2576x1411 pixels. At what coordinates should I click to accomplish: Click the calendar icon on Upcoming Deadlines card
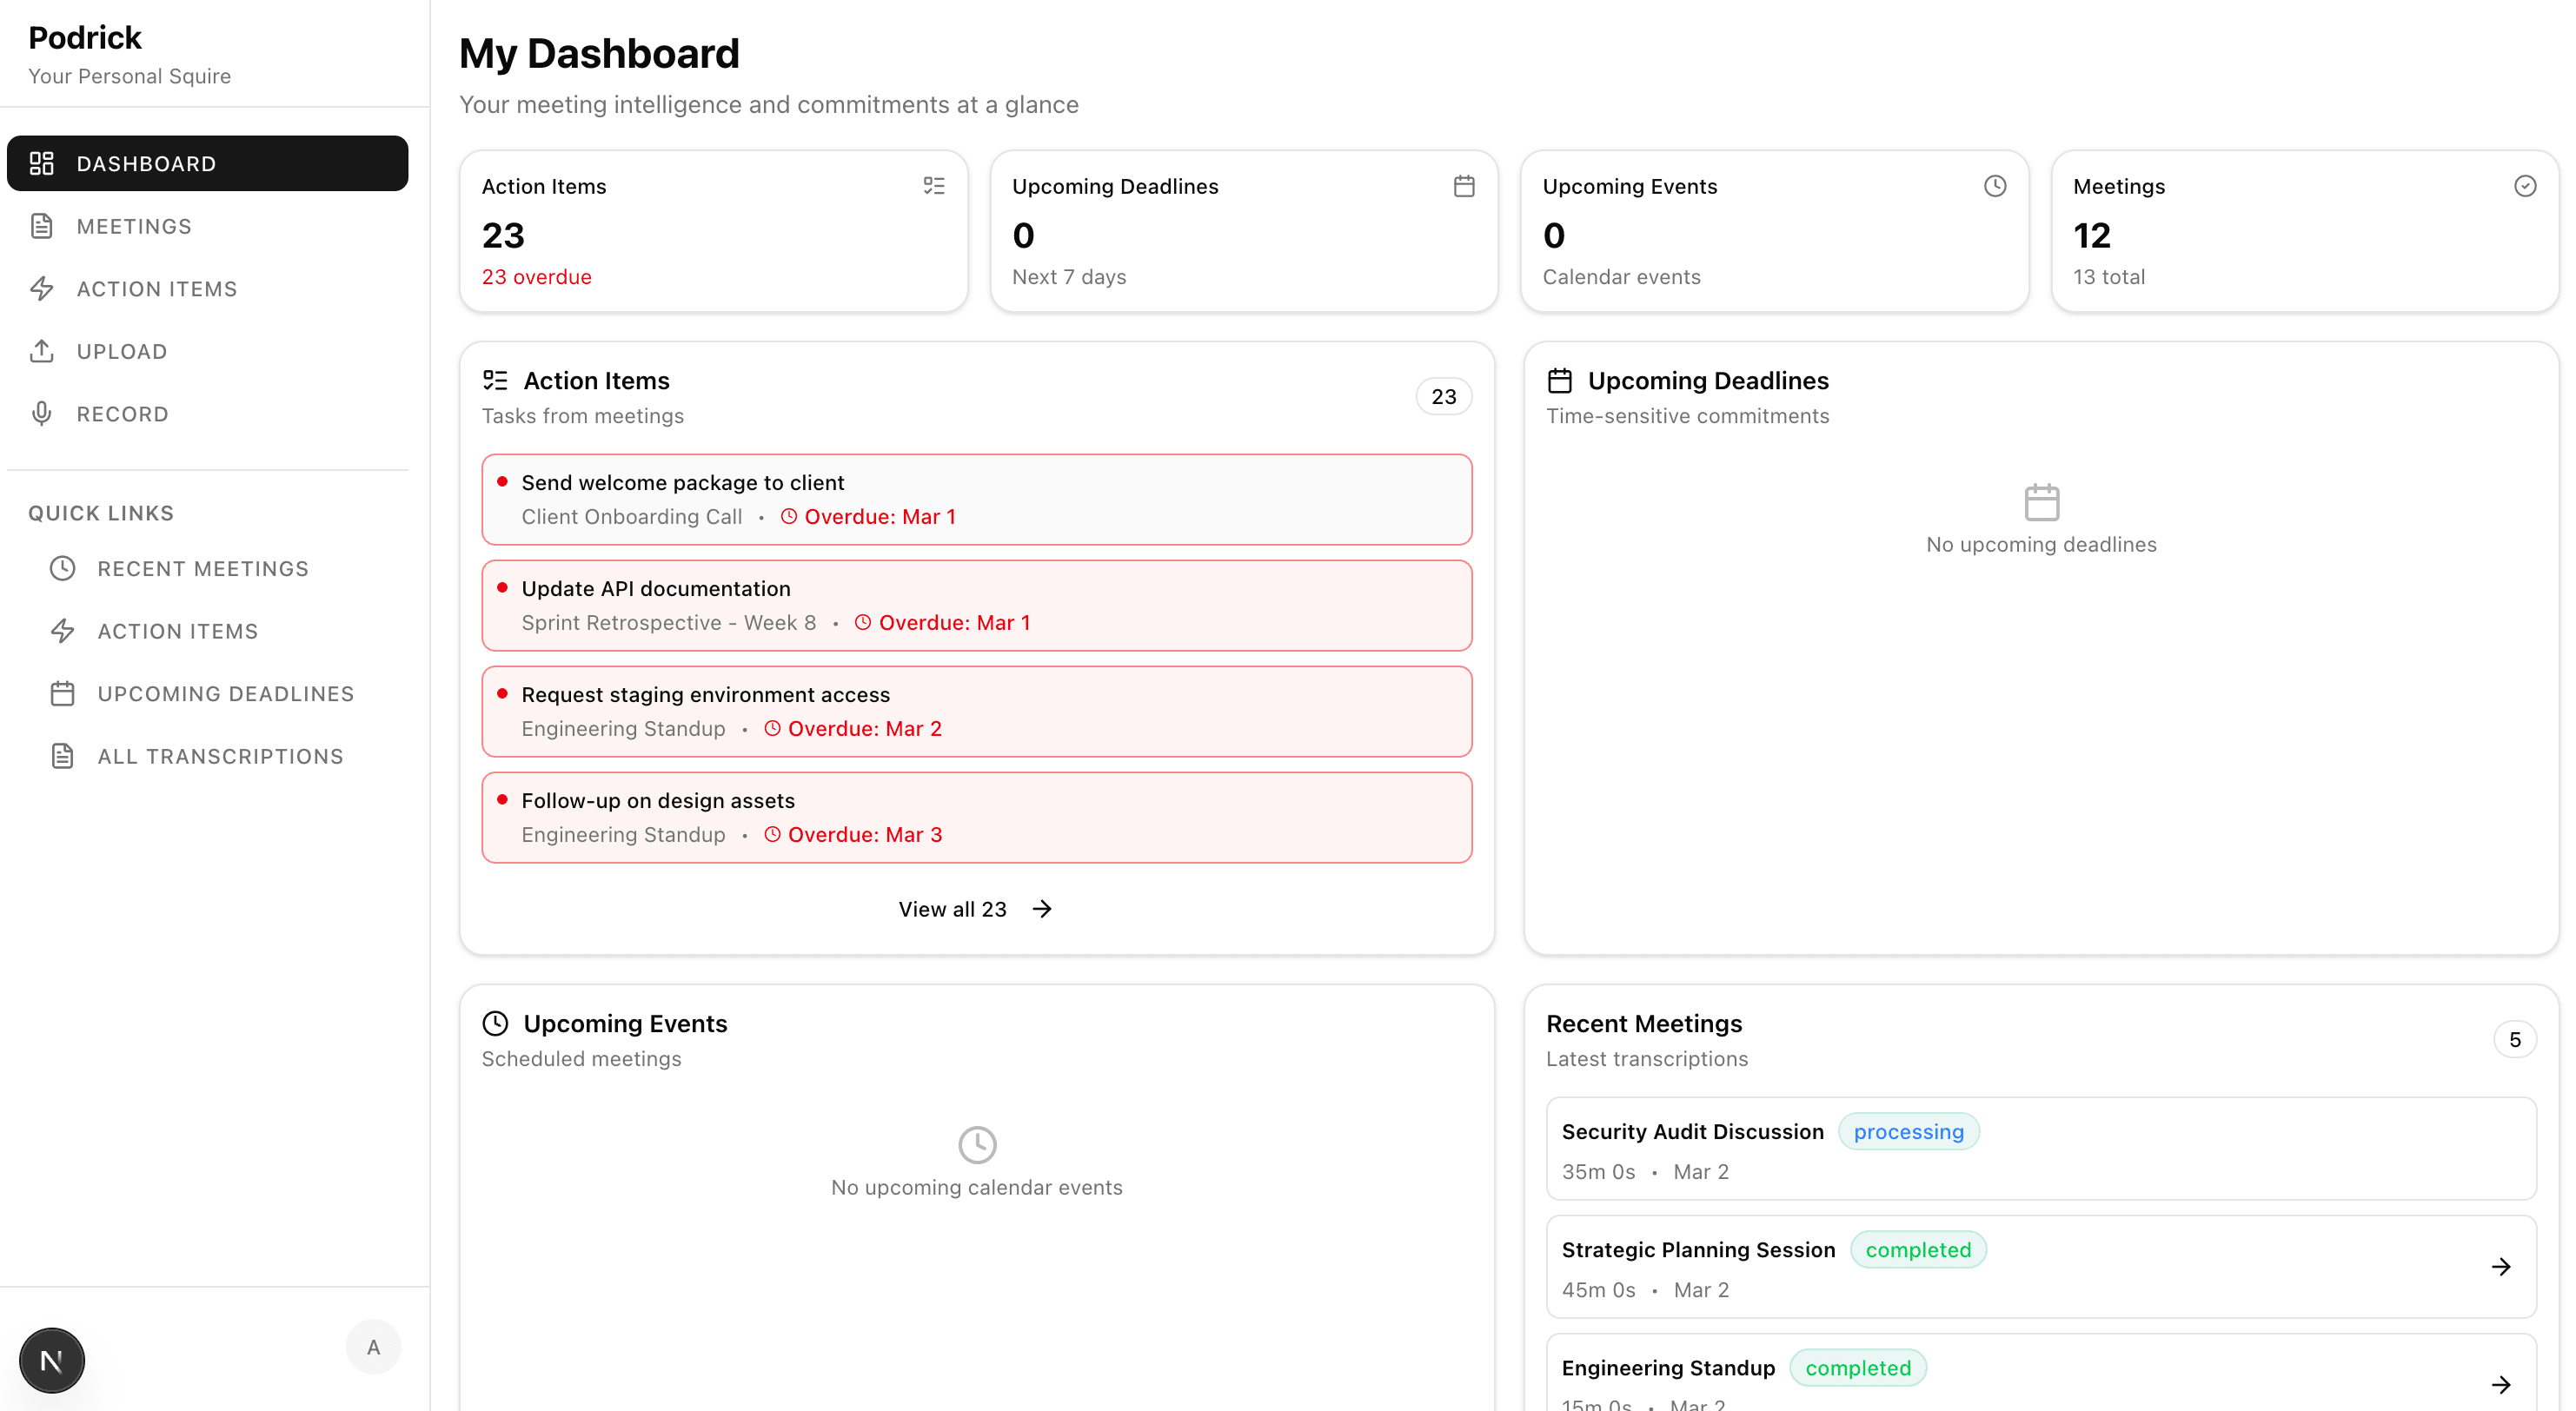pos(1464,186)
